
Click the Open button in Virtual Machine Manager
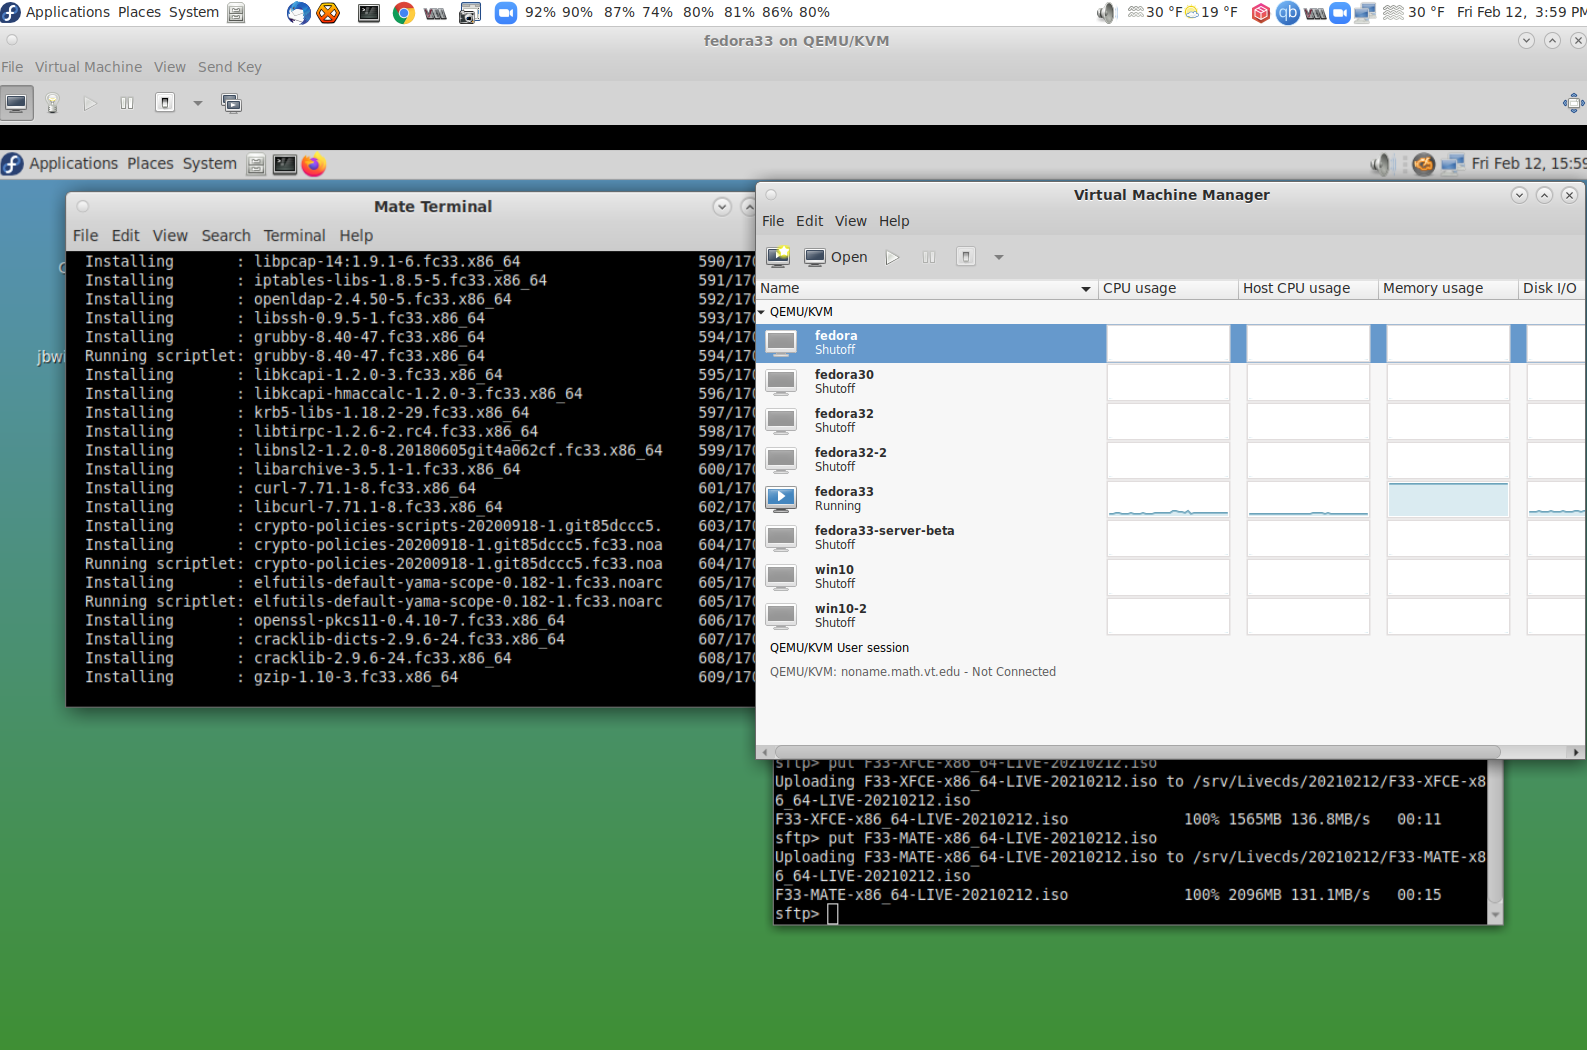tap(836, 257)
